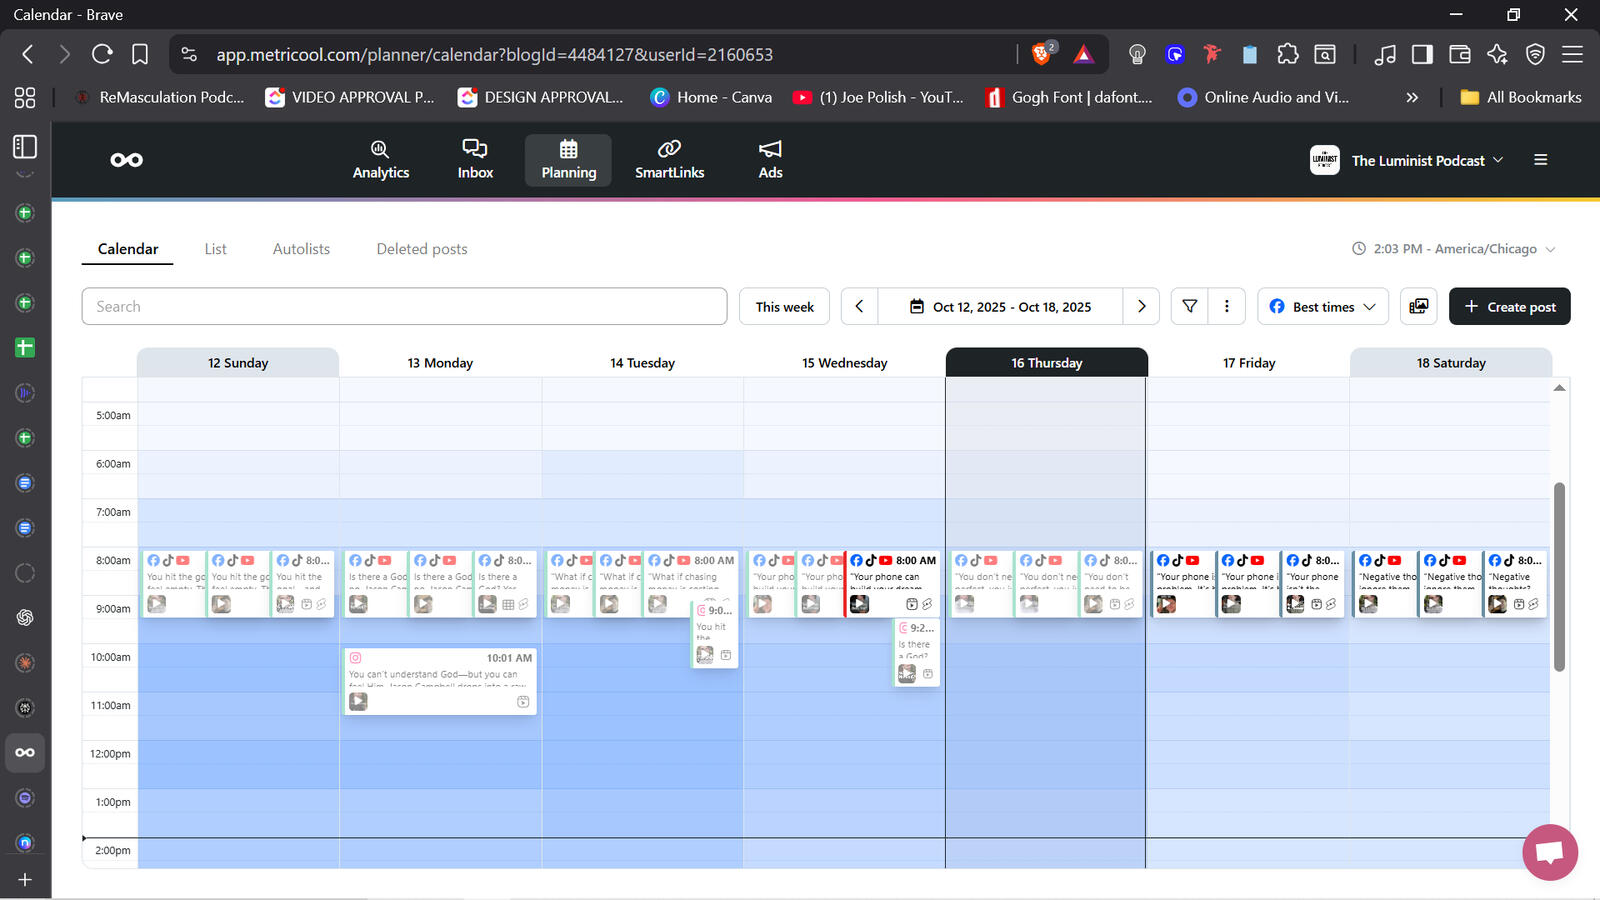This screenshot has width=1600, height=900.
Task: Reload the page
Action: (102, 54)
